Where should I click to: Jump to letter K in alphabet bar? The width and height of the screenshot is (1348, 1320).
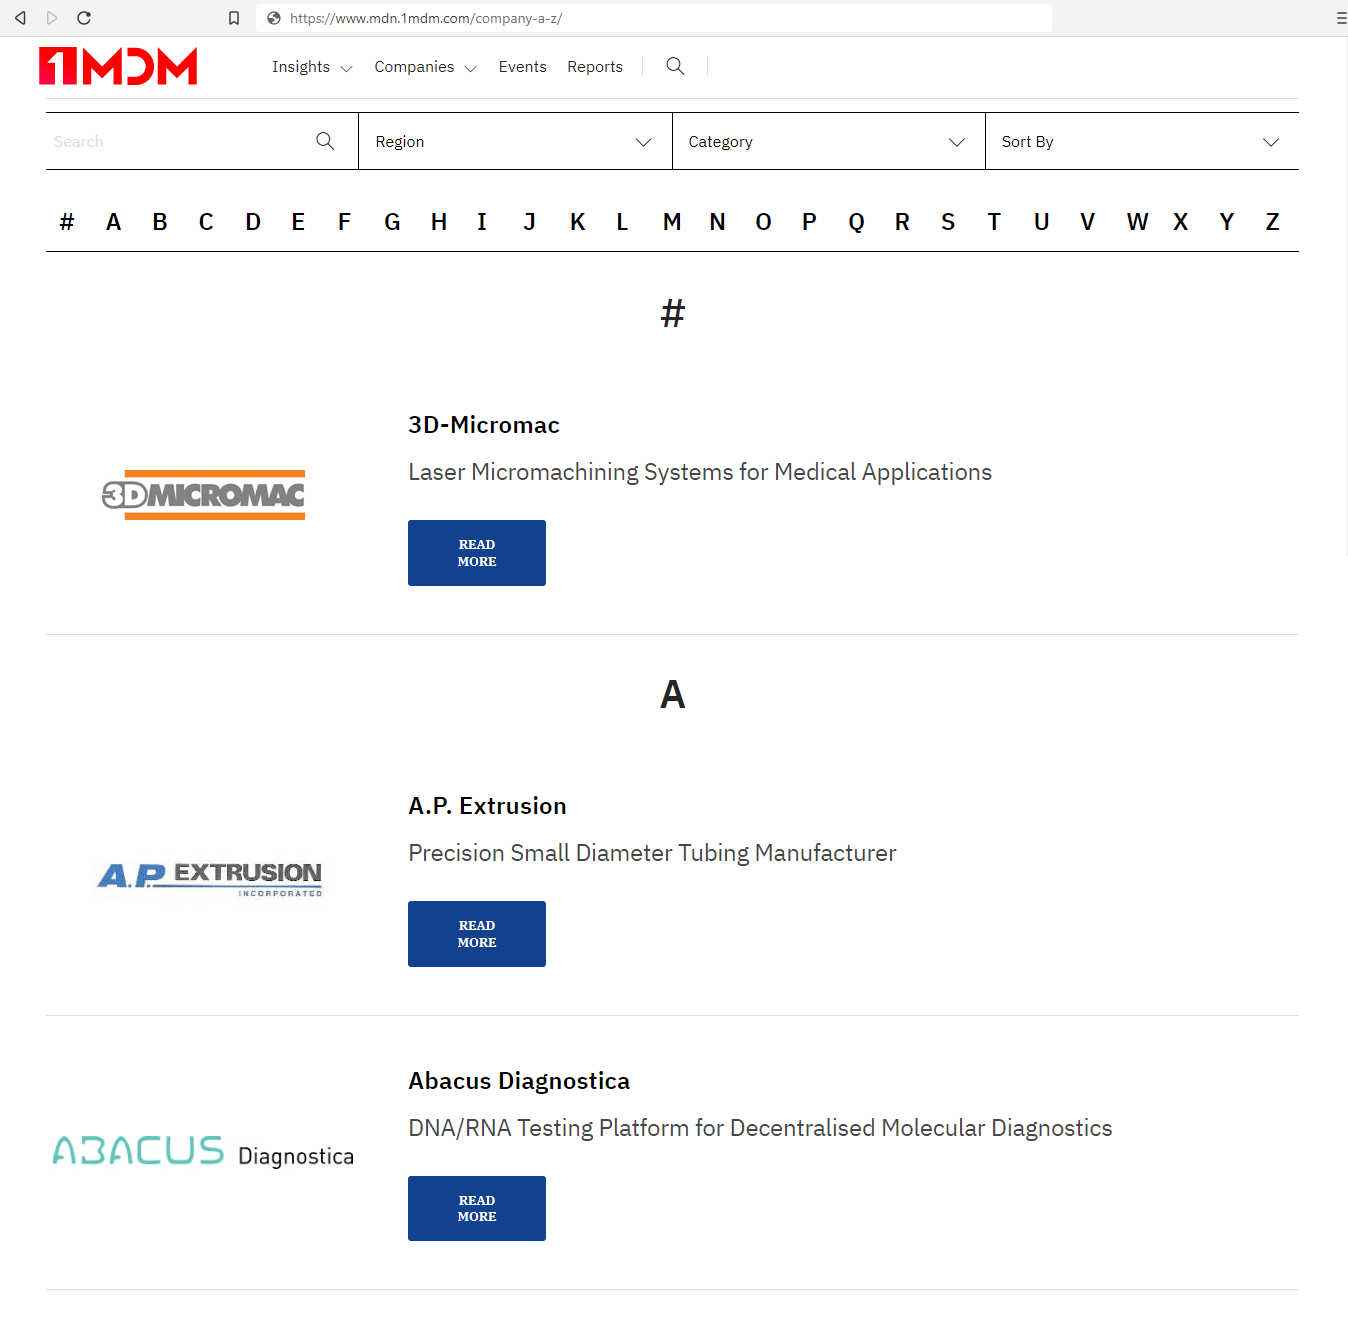(x=578, y=221)
